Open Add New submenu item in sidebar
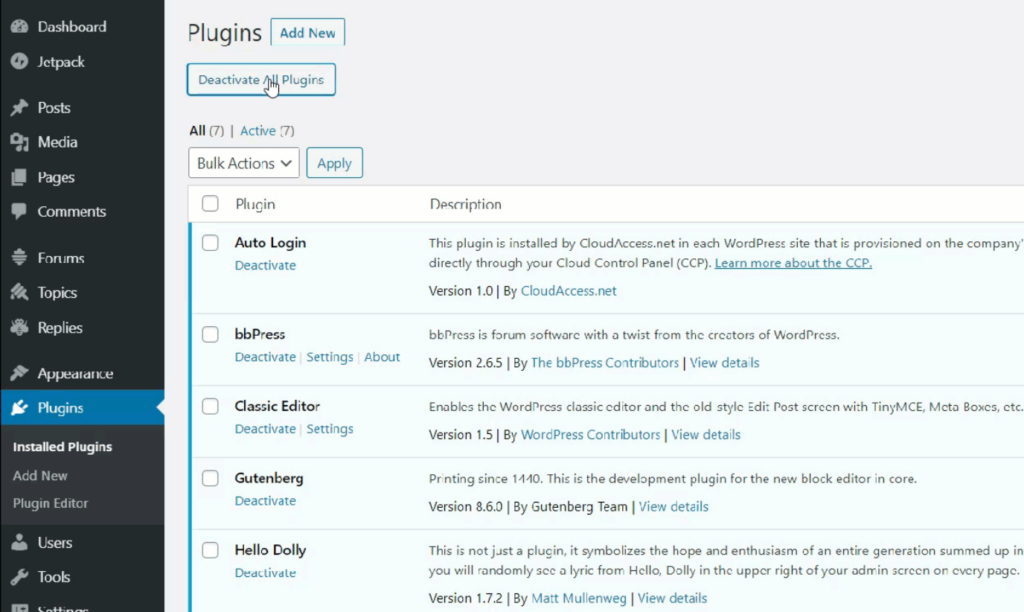 pyautogui.click(x=40, y=475)
